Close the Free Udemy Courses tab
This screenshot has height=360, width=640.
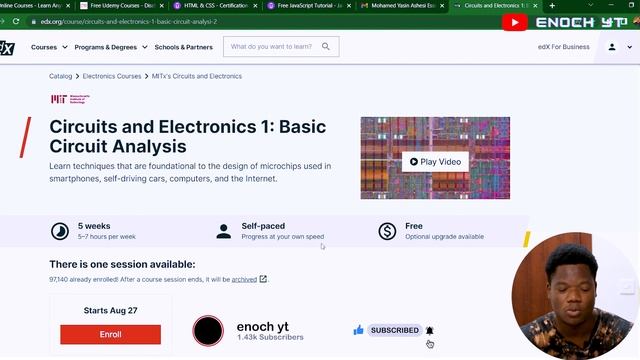point(162,6)
